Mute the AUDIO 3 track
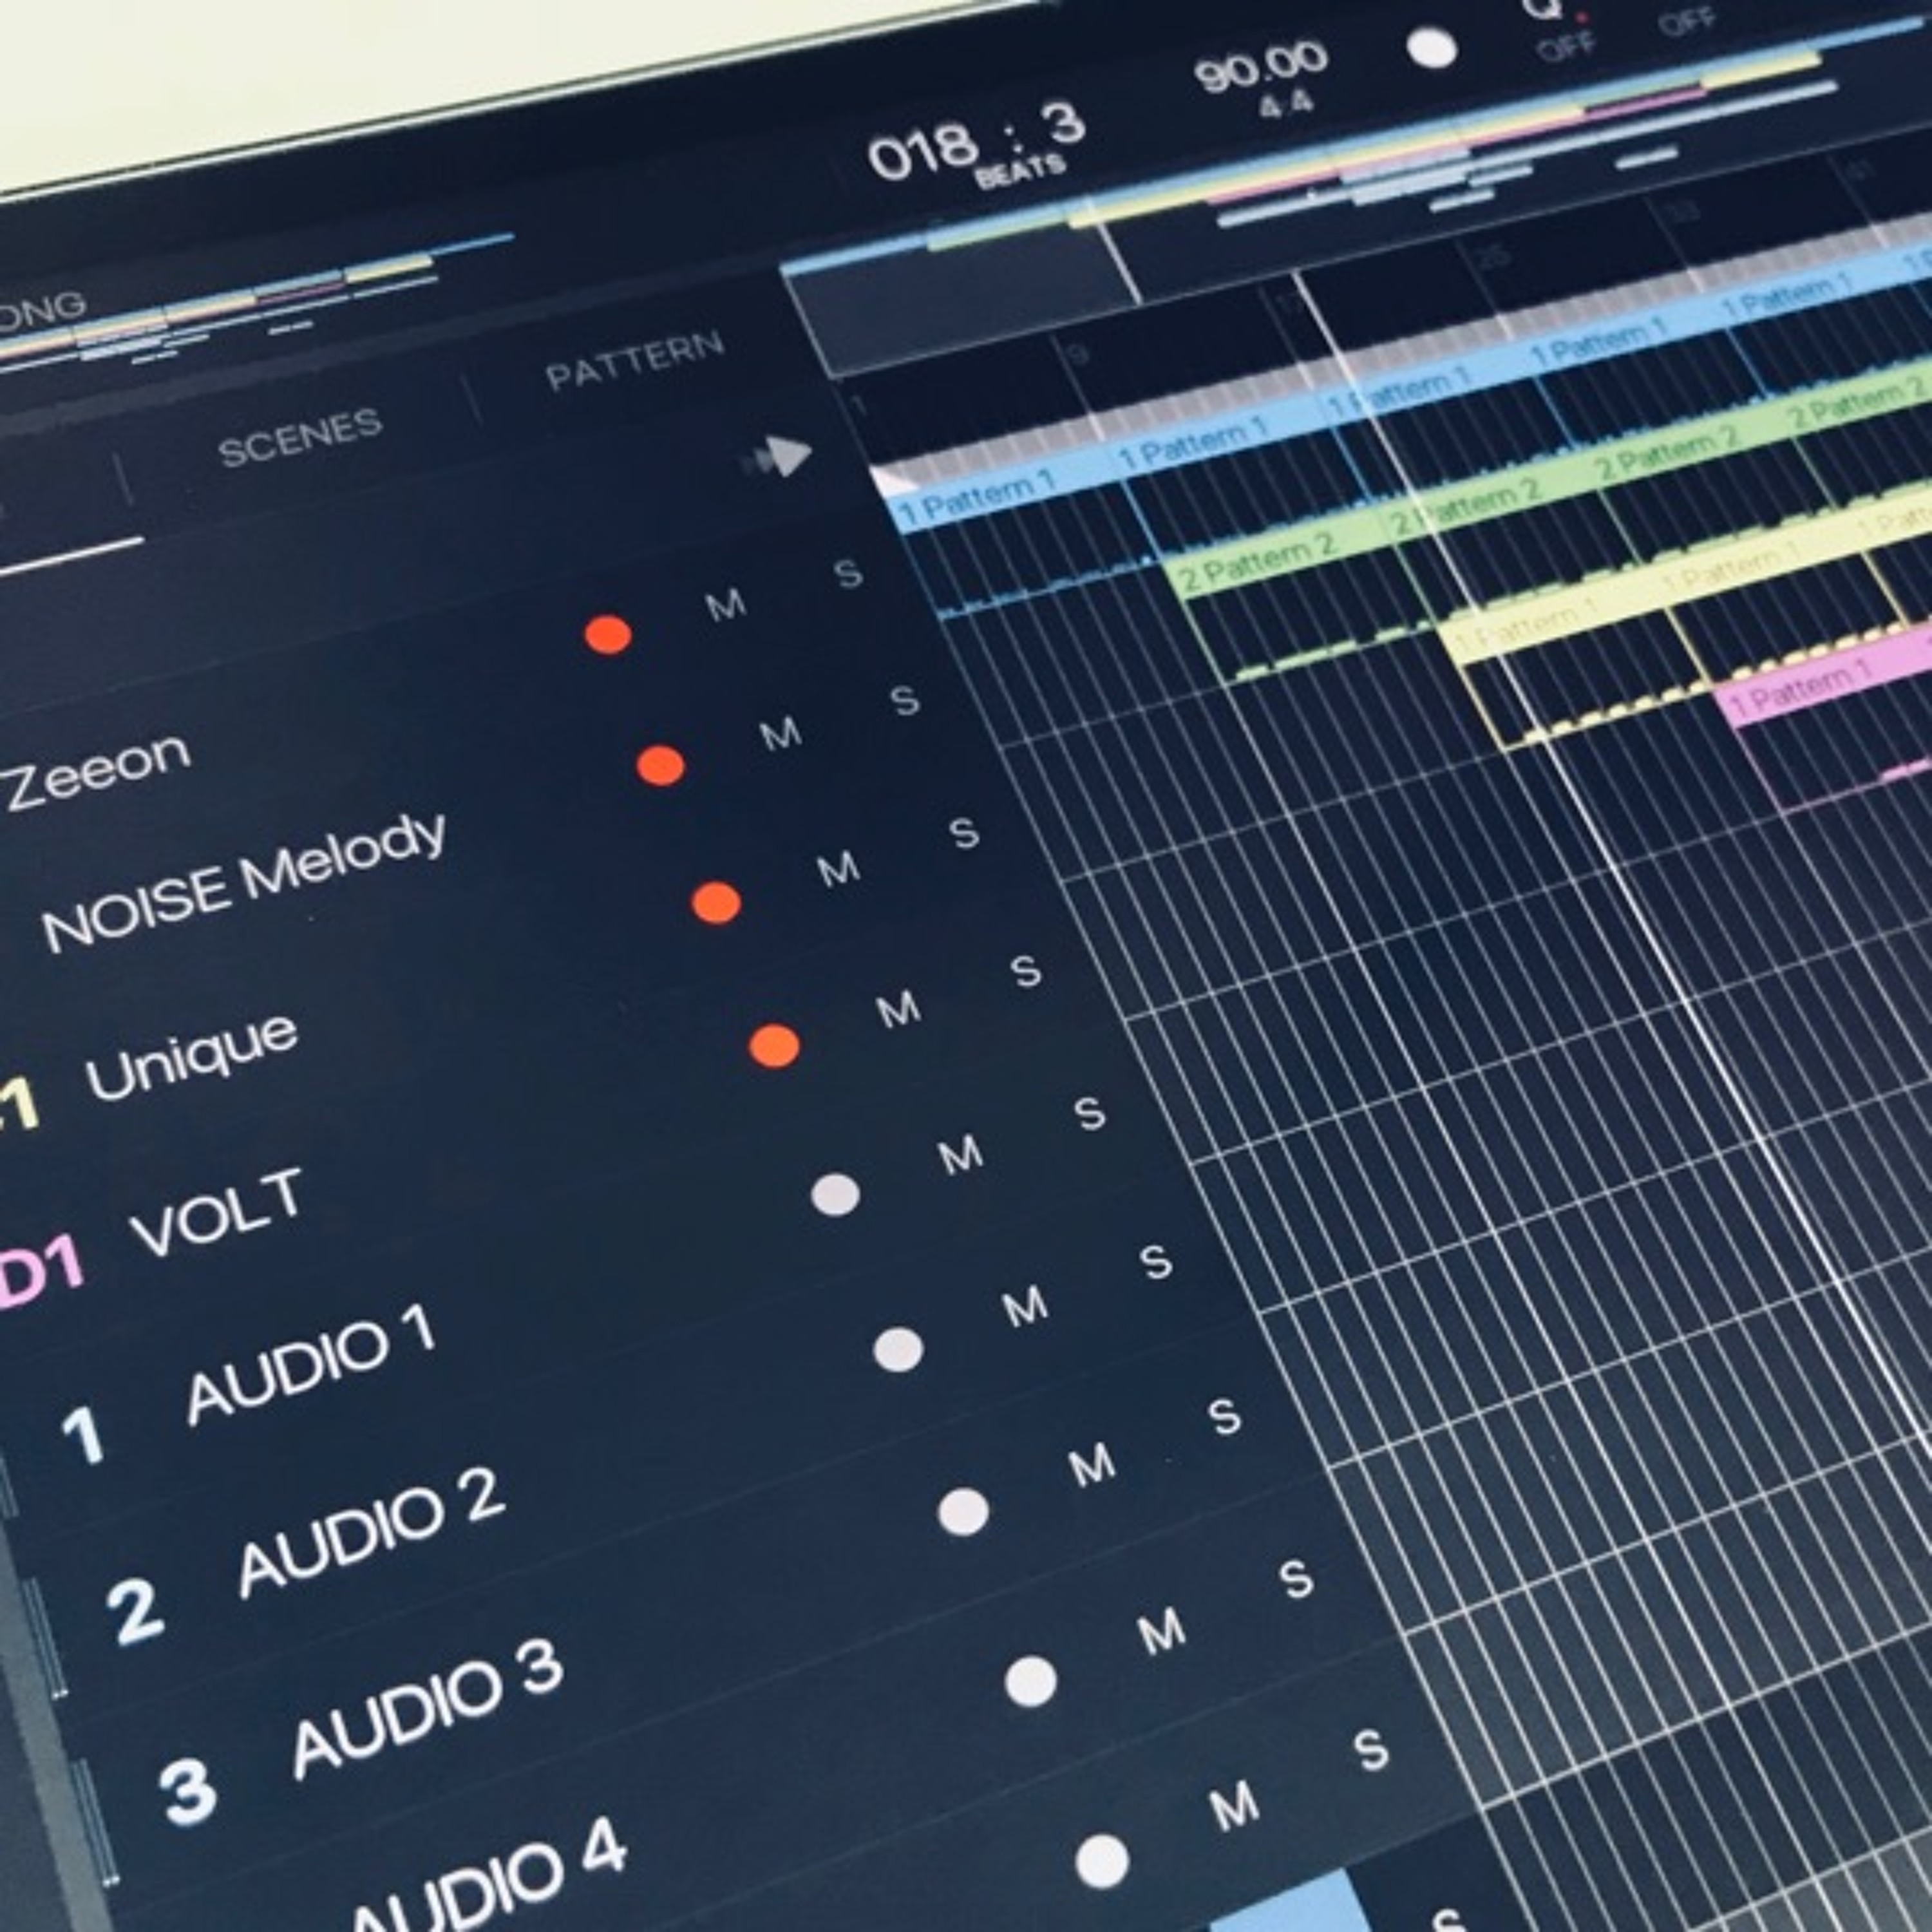The image size is (1932, 1932). click(1092, 1465)
